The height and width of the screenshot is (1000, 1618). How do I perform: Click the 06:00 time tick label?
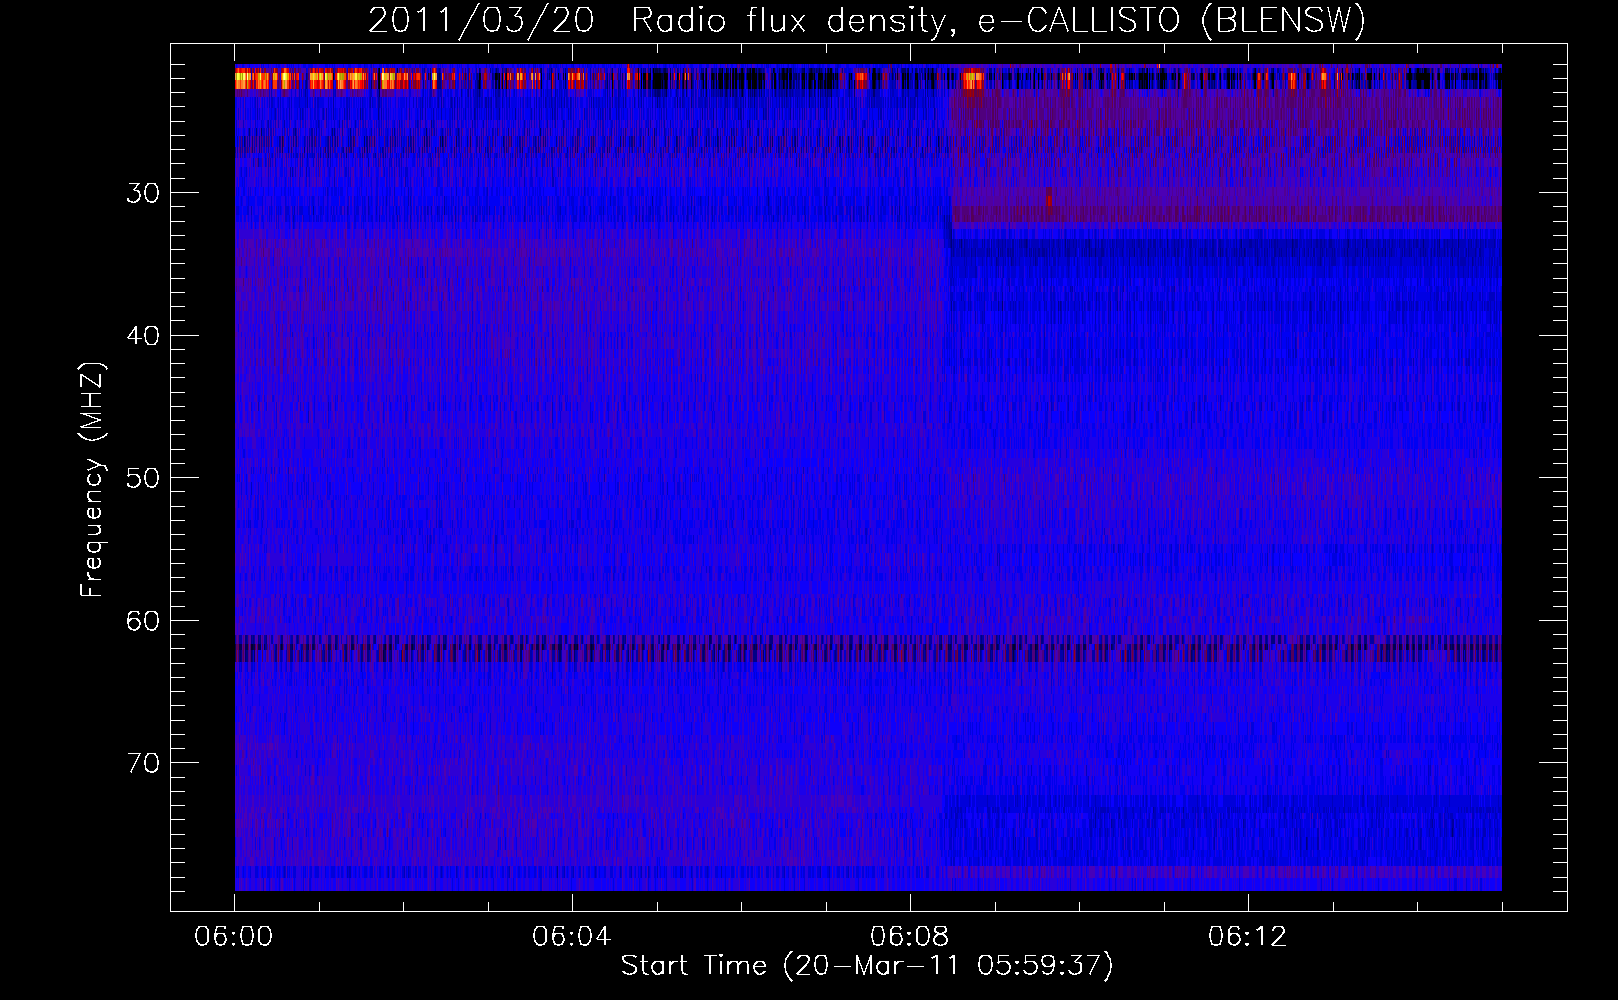(234, 937)
